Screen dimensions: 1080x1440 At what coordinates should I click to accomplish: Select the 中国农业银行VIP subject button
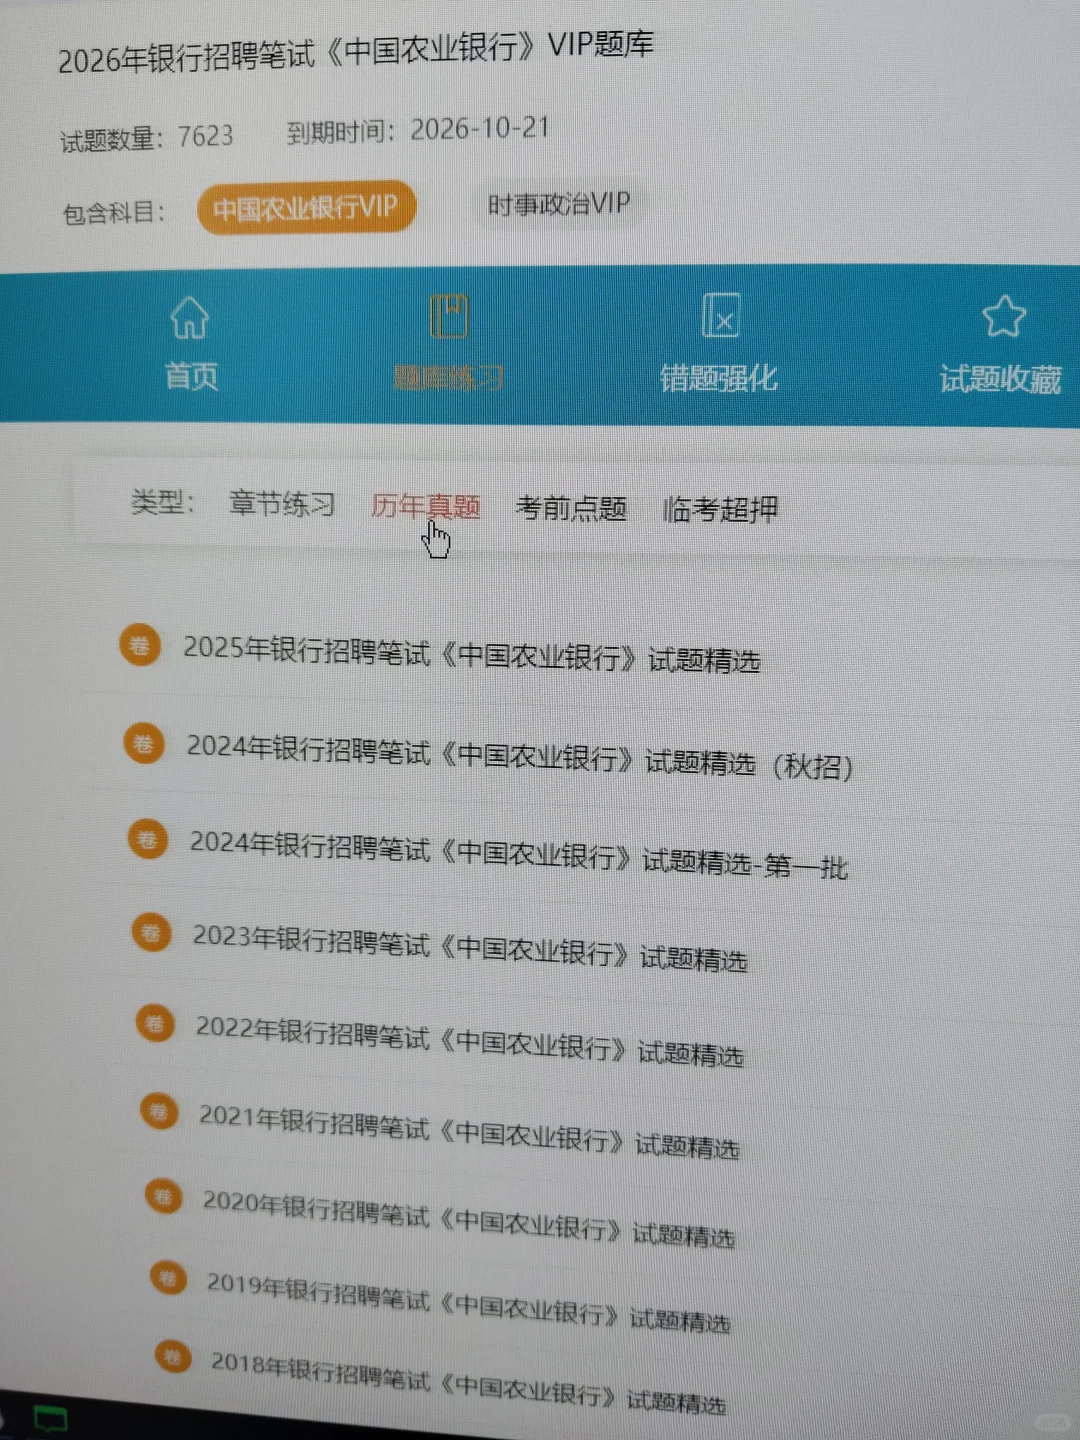tap(306, 208)
